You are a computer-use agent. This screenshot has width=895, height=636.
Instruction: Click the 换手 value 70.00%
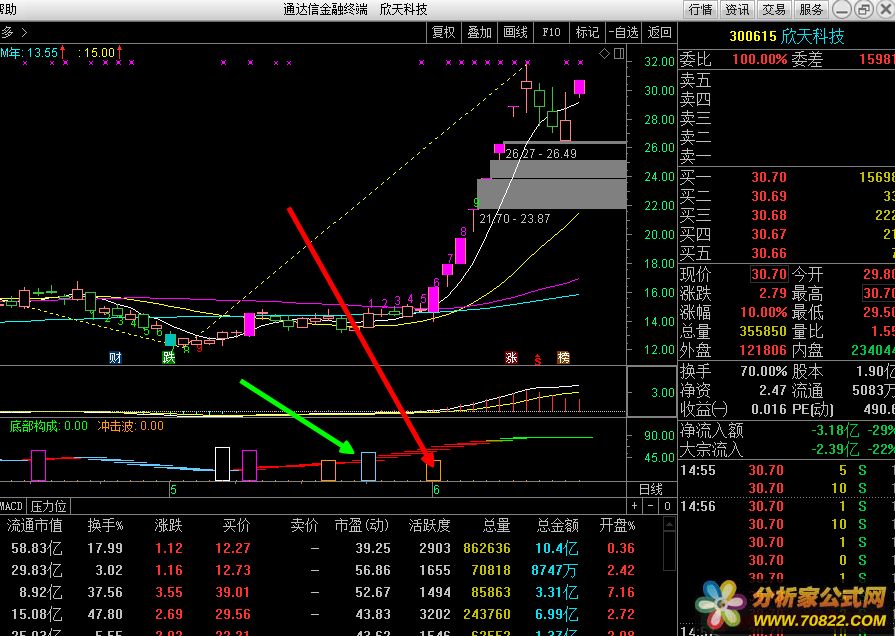coord(764,372)
